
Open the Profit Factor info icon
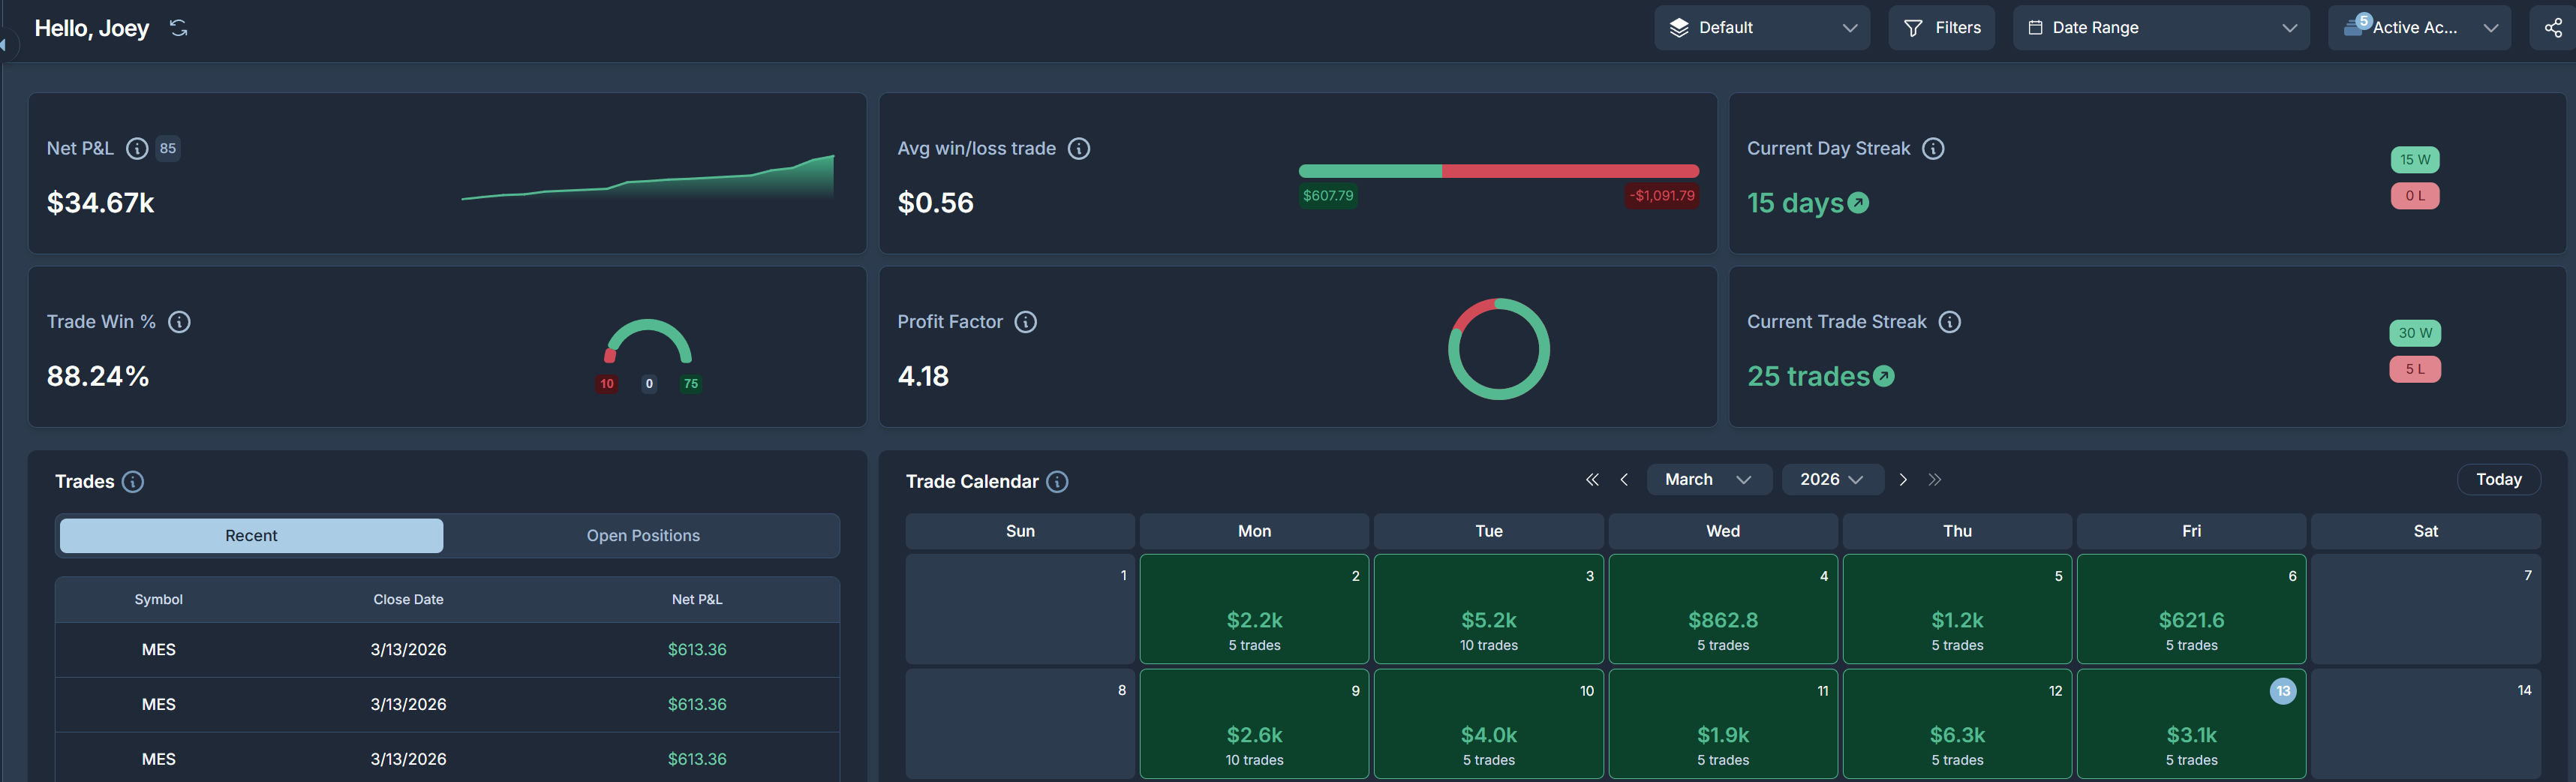click(1025, 322)
